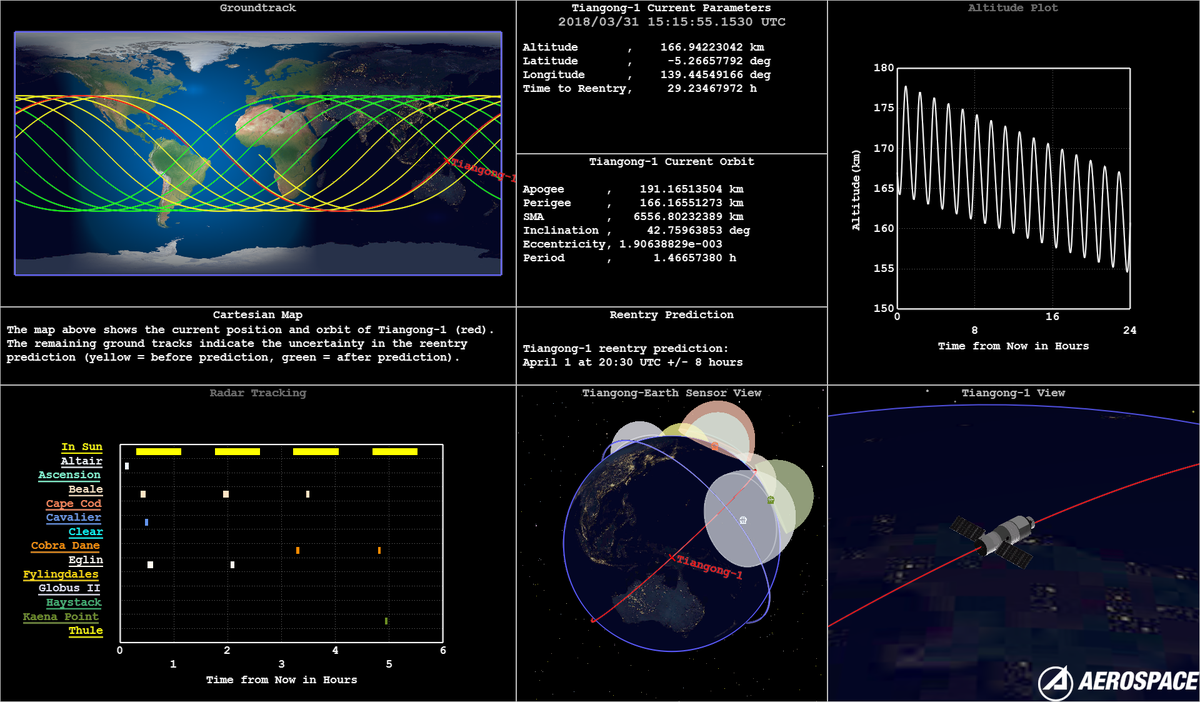Select the Radar Tracking panel heading

[258, 393]
